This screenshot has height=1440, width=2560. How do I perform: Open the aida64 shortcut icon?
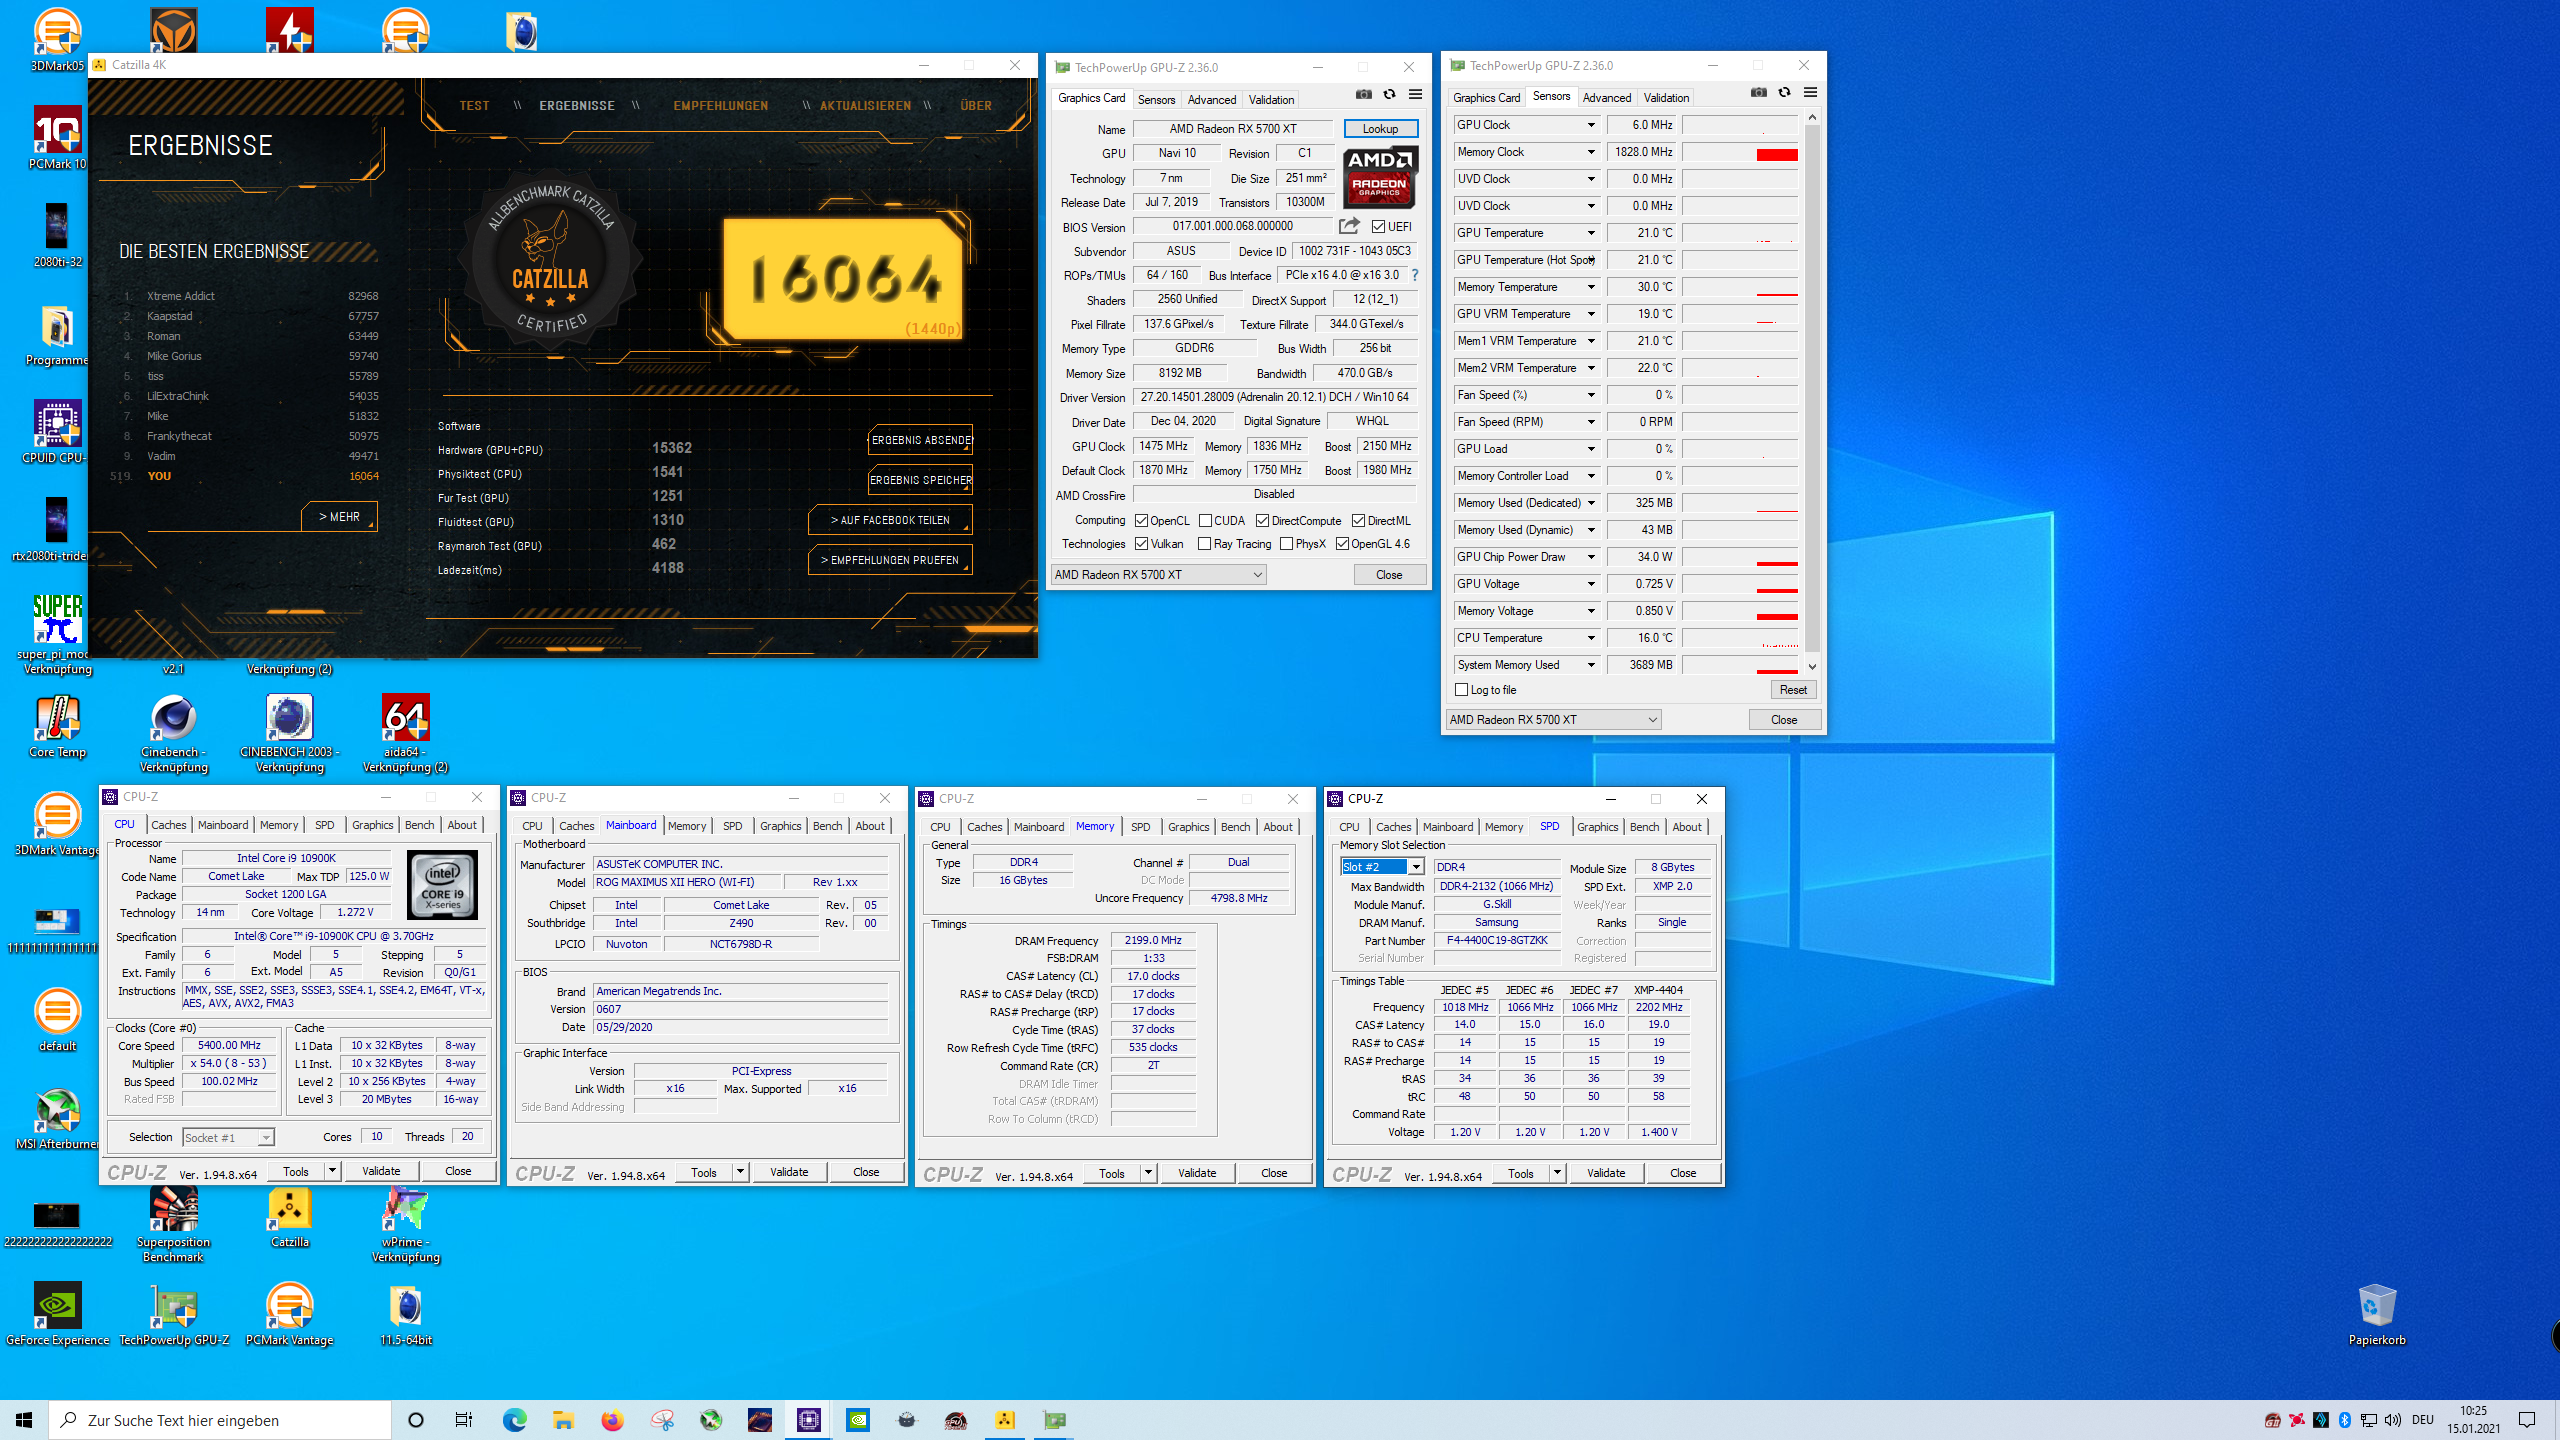(x=405, y=733)
